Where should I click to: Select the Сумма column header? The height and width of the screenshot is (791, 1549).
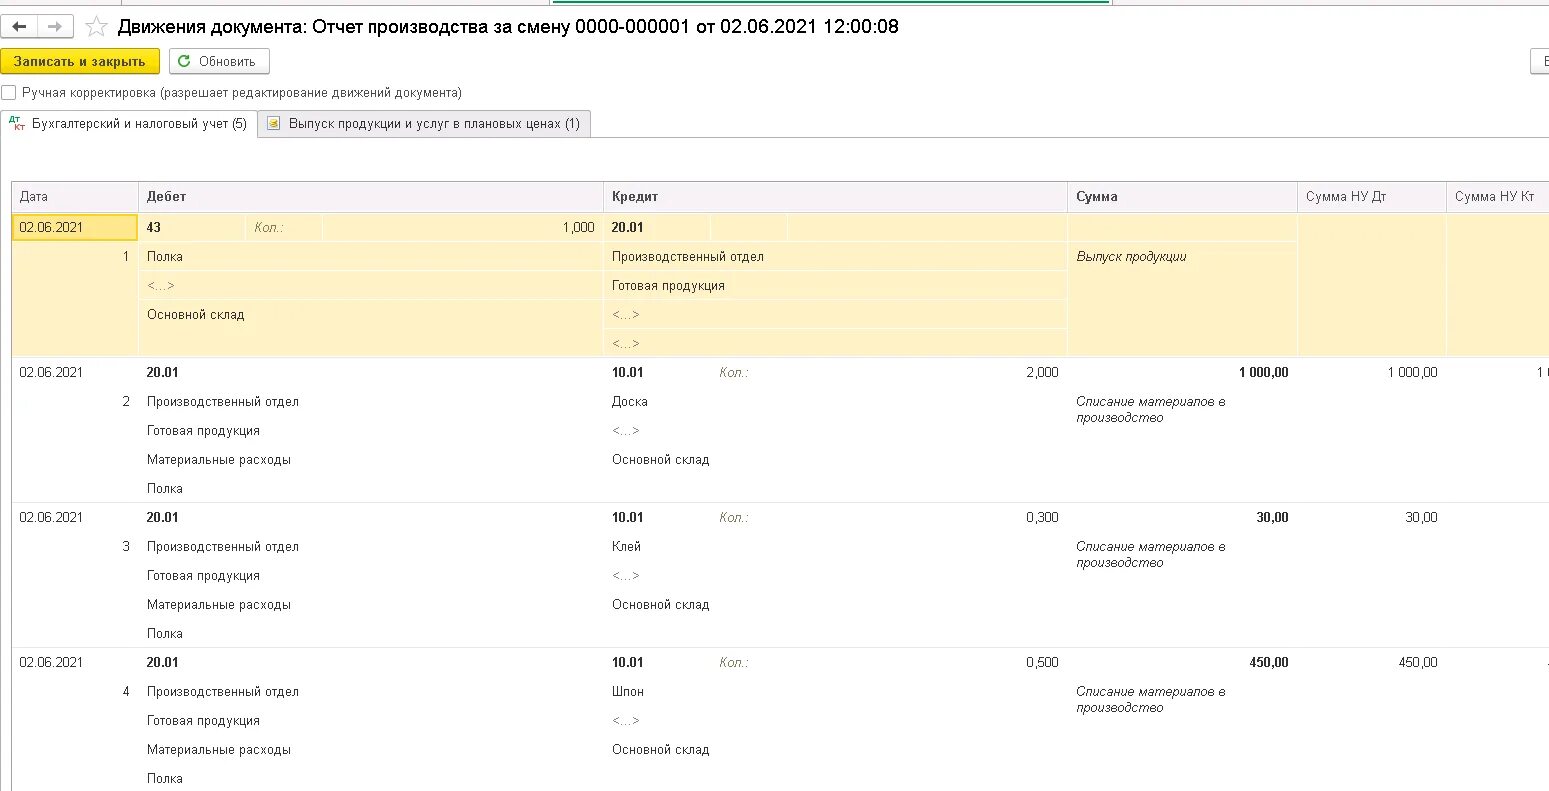1183,197
